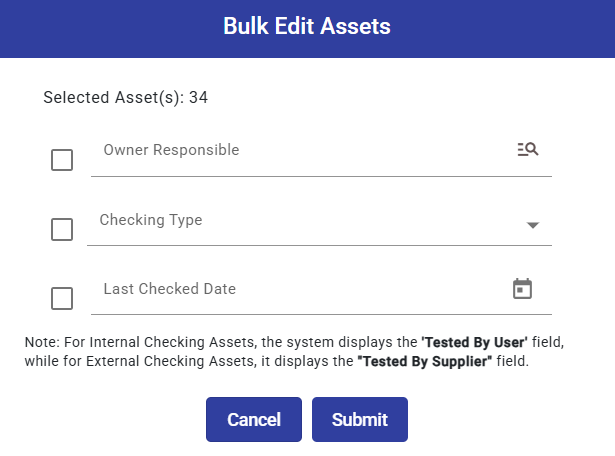Check the Last Checked Date checkbox
The image size is (615, 456).
[62, 298]
